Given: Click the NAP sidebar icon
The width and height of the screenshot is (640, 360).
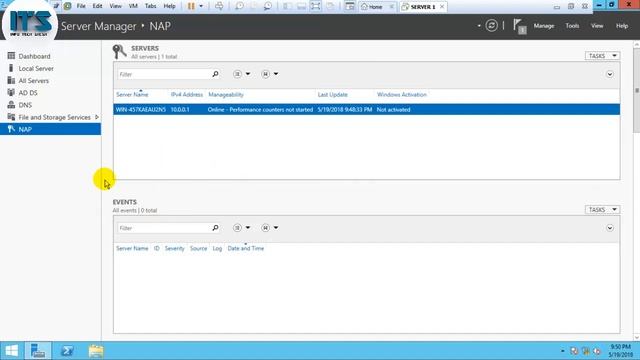Looking at the screenshot, I should point(11,129).
